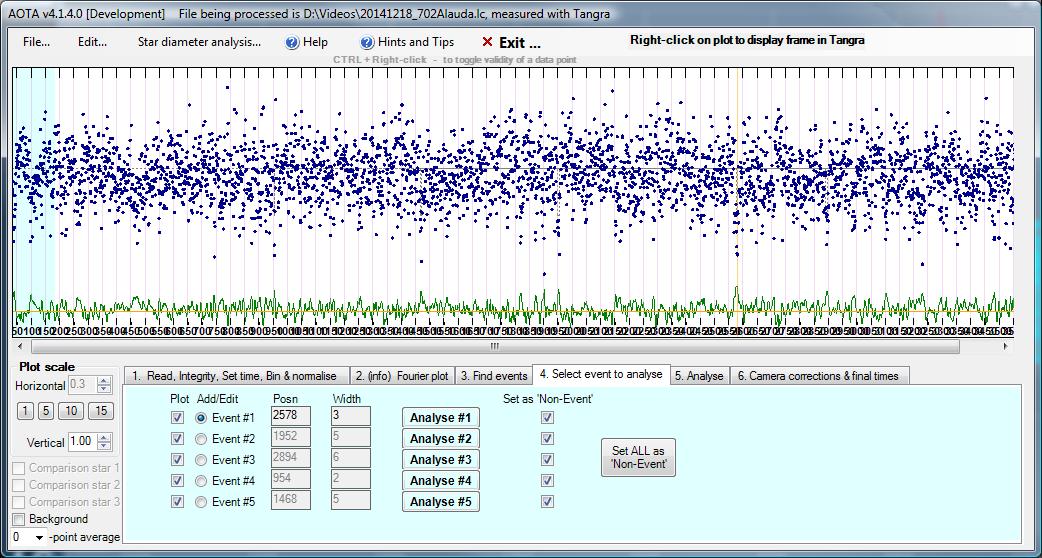Click the Analyse #3 button

[x=441, y=460]
